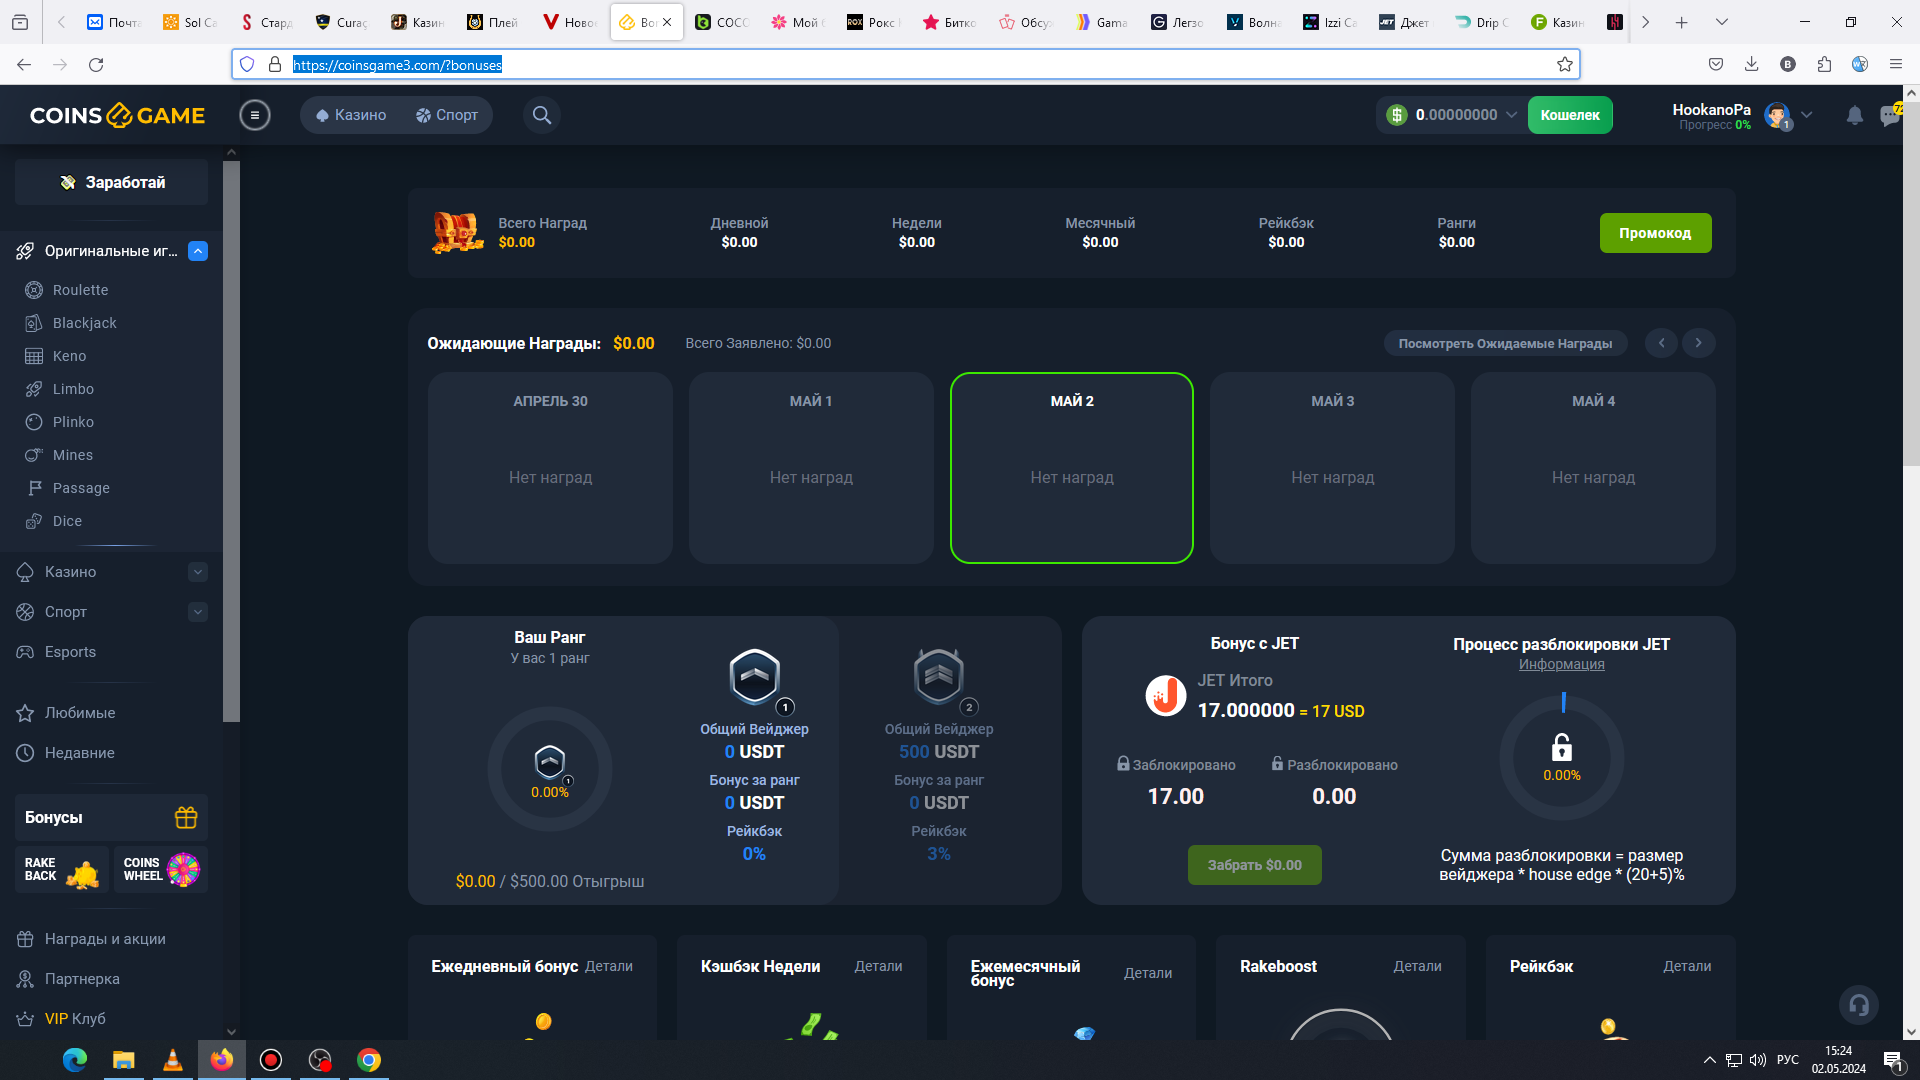Click the gift icon beside Бонусы

186,817
